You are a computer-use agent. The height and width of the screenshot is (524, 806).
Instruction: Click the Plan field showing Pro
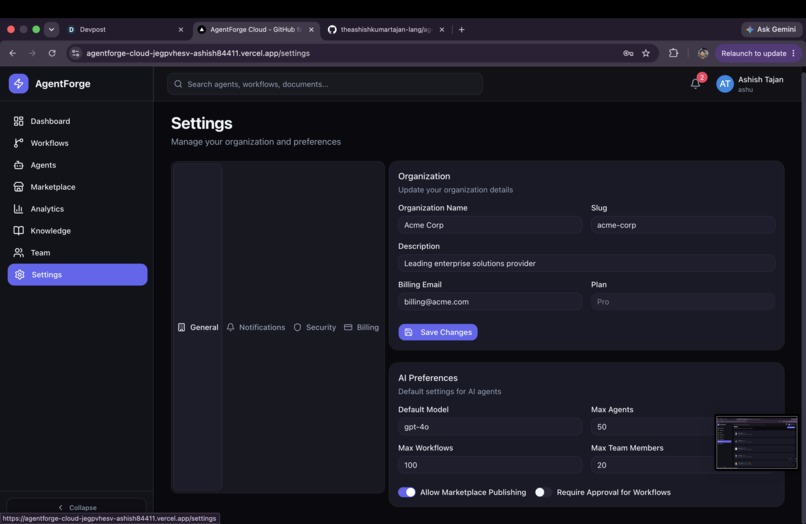[683, 302]
